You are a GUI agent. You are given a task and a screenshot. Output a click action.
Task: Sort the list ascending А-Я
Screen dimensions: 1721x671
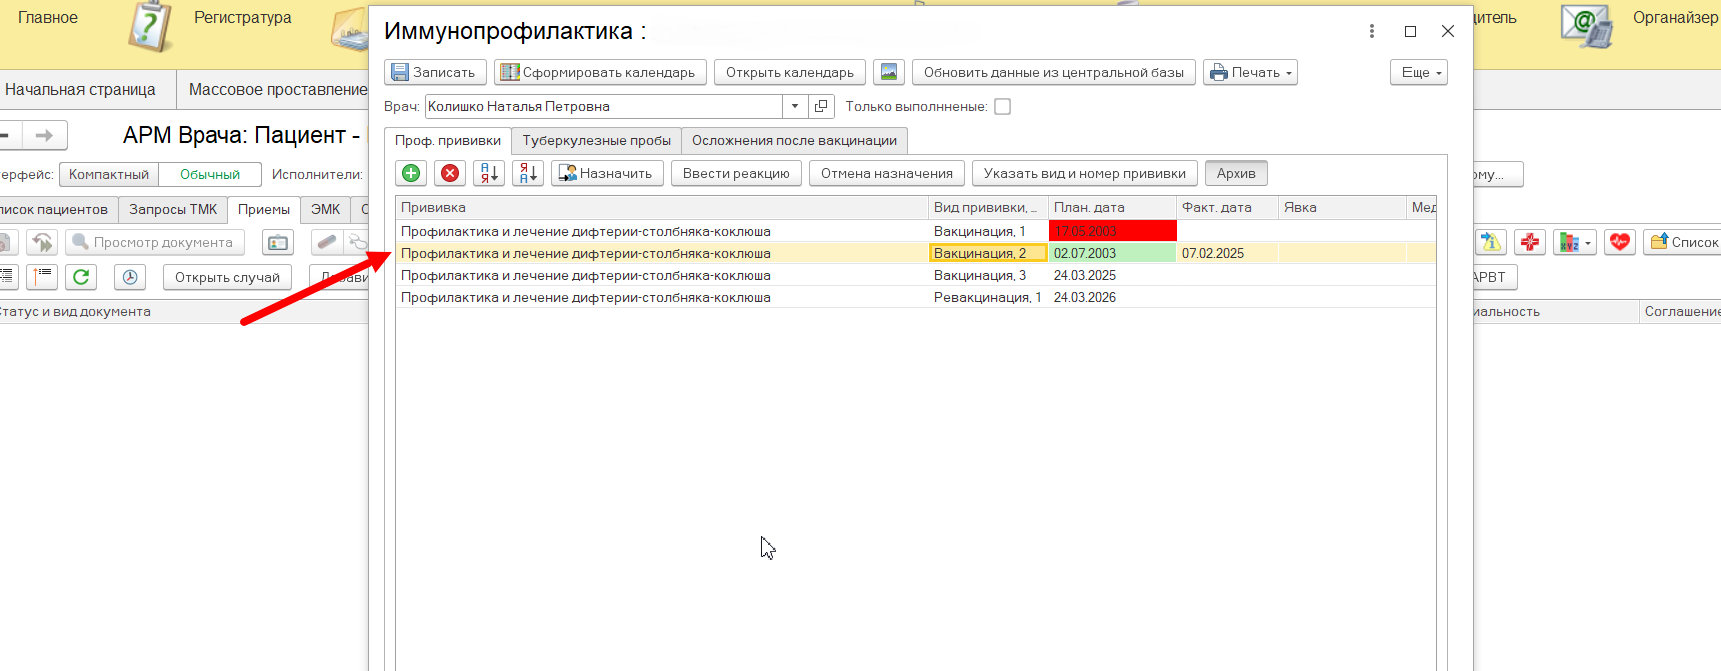pyautogui.click(x=489, y=173)
